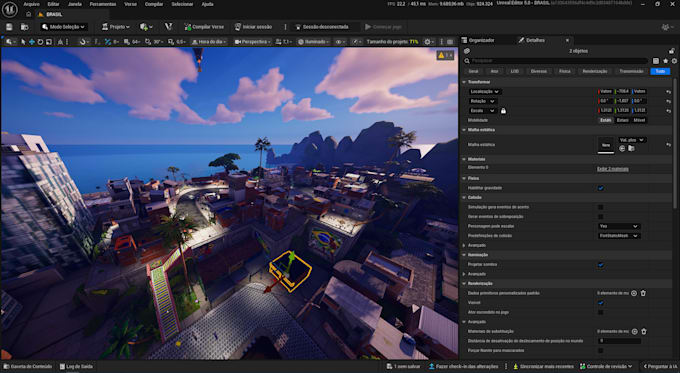
Task: Activate the translate move gizmo tool
Action: (32, 42)
